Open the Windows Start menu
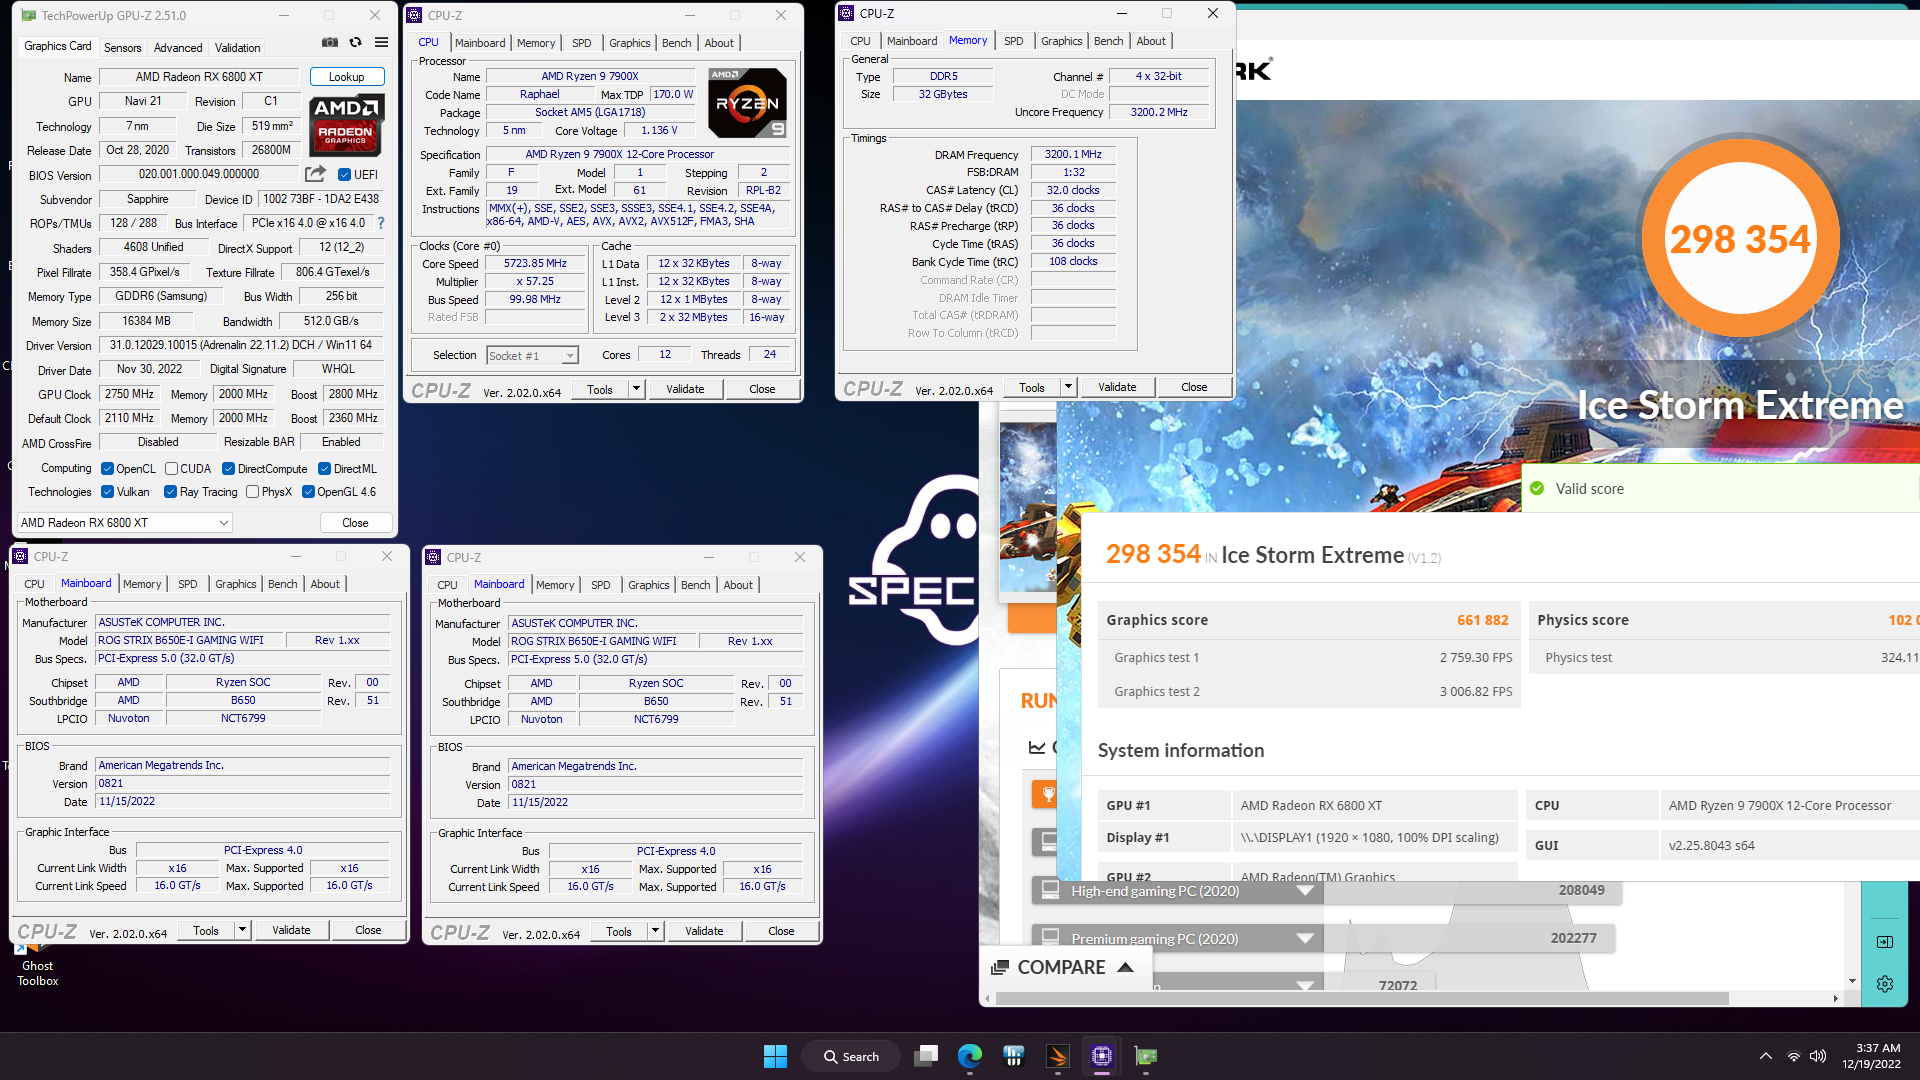1920x1080 pixels. pos(775,1056)
